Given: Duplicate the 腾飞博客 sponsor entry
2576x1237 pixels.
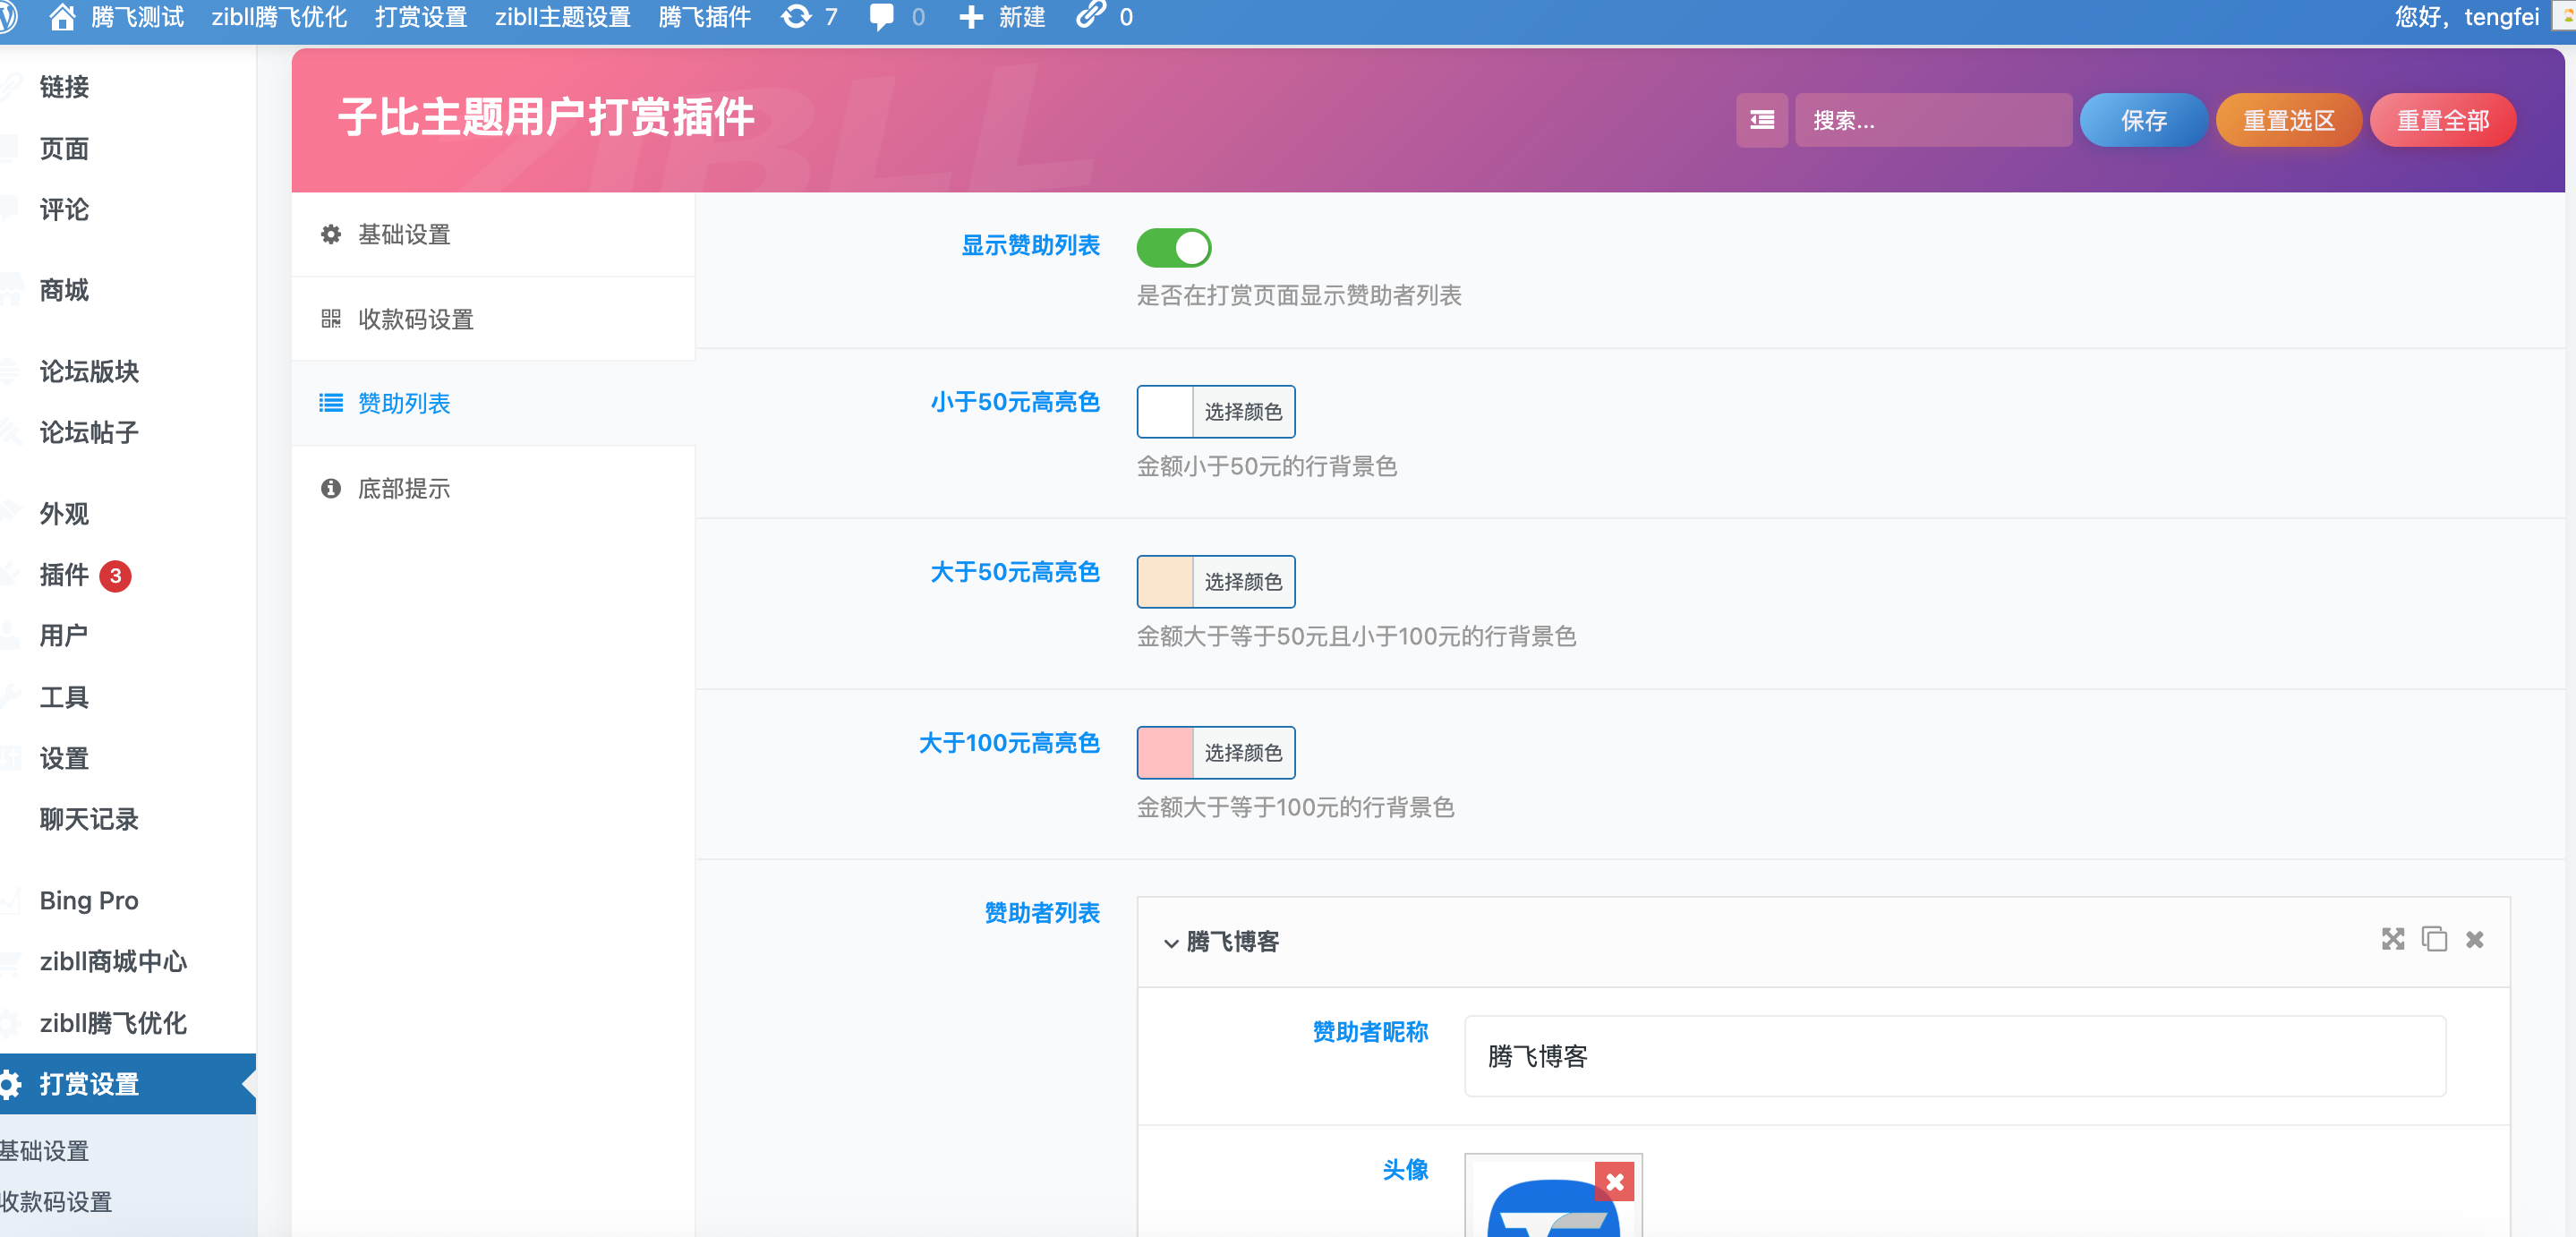Looking at the screenshot, I should 2434,940.
